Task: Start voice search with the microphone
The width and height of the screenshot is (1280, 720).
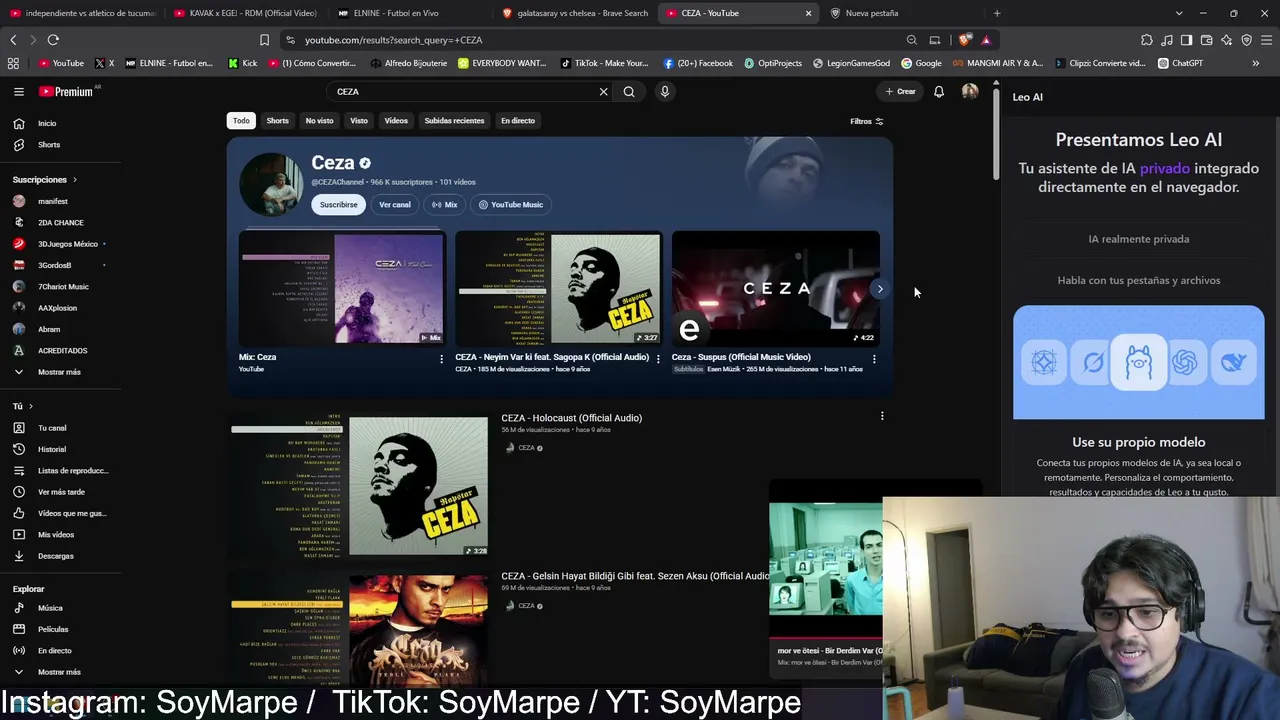Action: tap(664, 91)
